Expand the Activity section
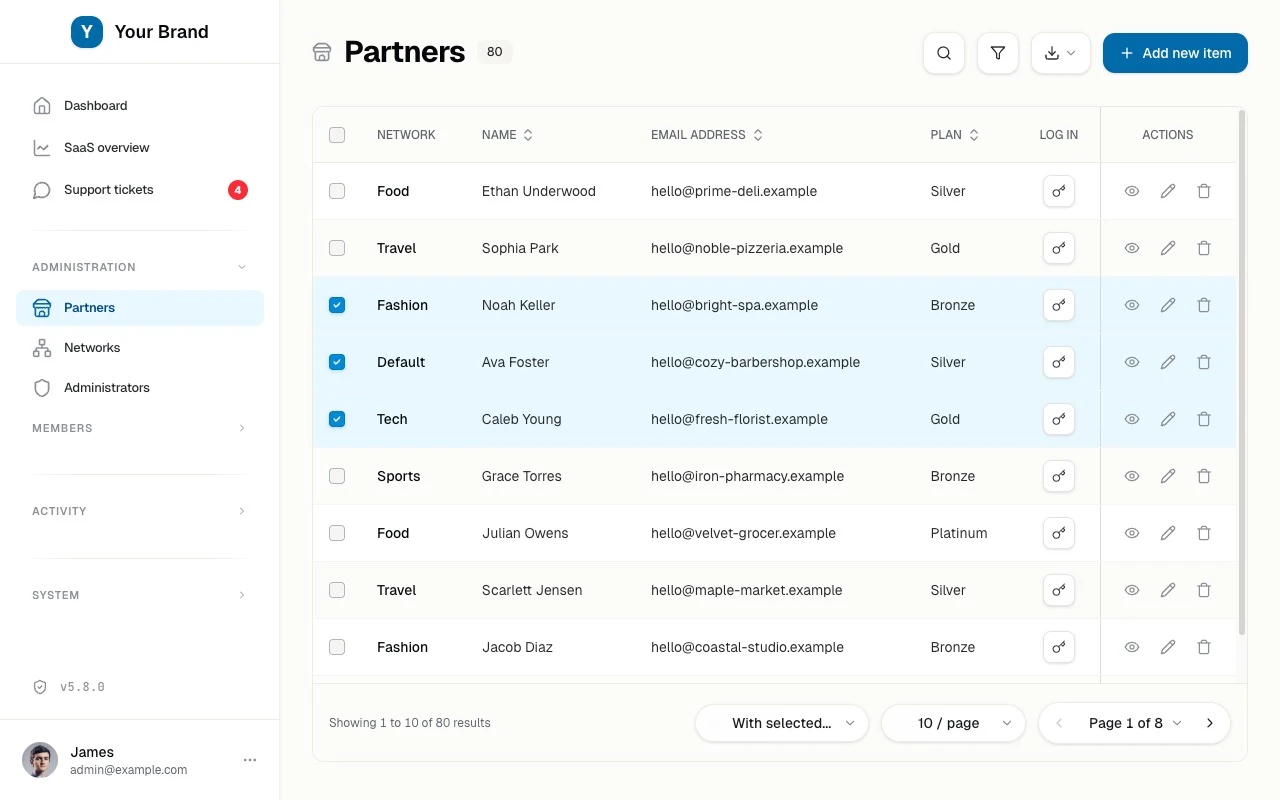 coord(140,511)
